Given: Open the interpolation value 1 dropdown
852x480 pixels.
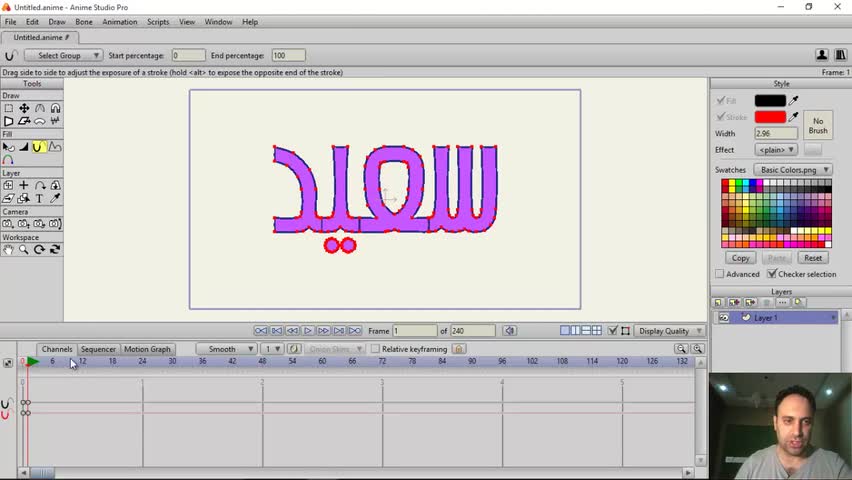Looking at the screenshot, I should click(271, 349).
